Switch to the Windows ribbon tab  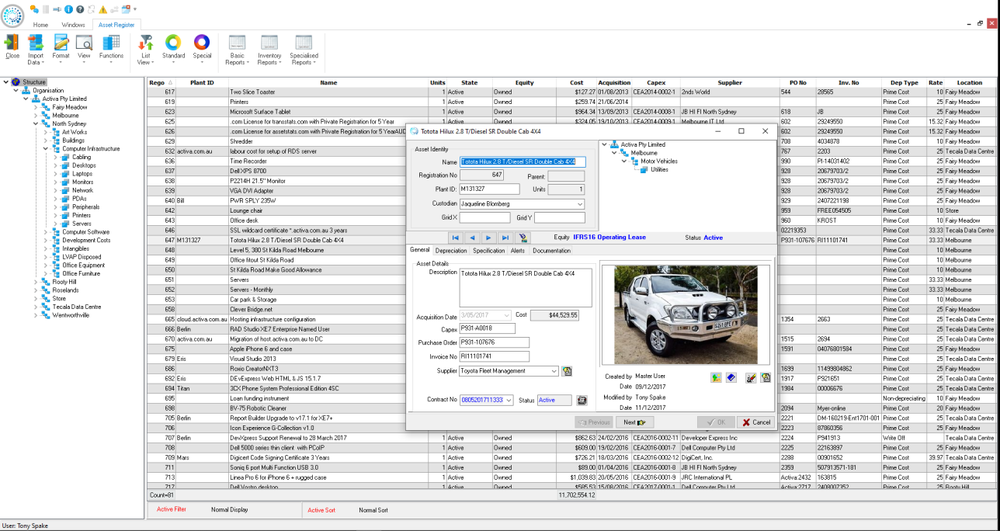point(73,25)
